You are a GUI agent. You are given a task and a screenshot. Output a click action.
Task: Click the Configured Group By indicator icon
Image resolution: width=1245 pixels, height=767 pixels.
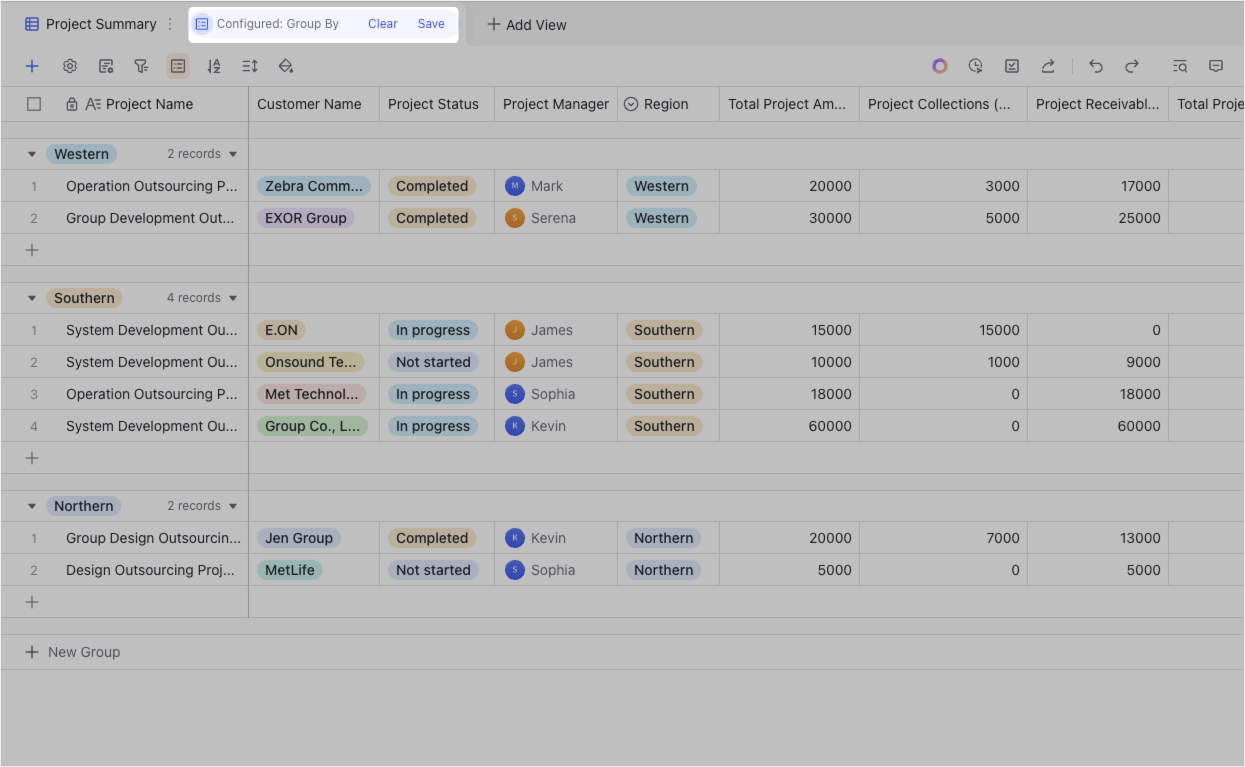[202, 24]
